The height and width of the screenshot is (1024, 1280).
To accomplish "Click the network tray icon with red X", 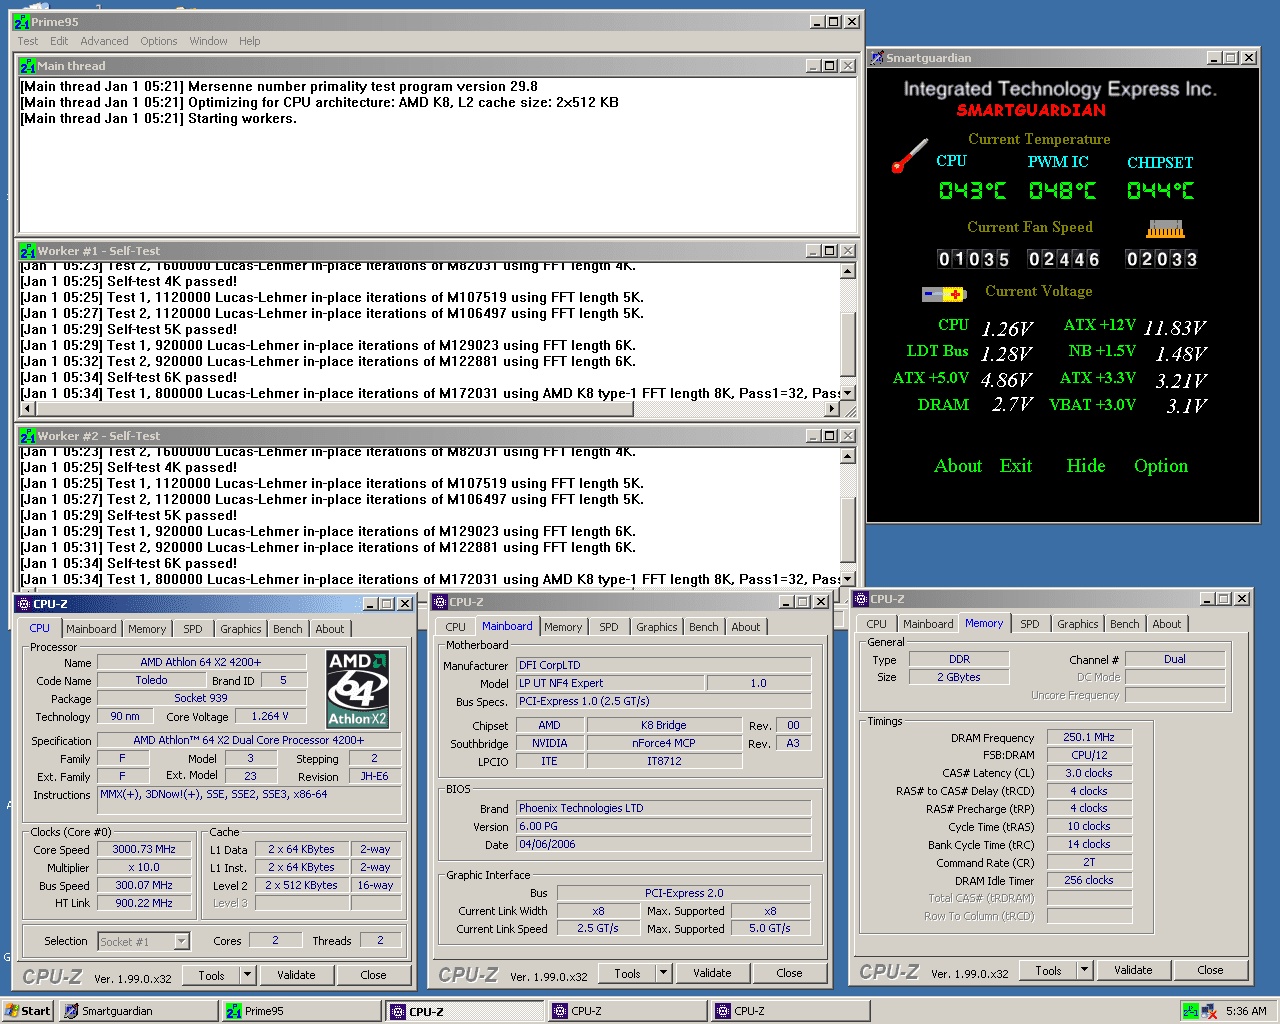I will (x=1210, y=1011).
